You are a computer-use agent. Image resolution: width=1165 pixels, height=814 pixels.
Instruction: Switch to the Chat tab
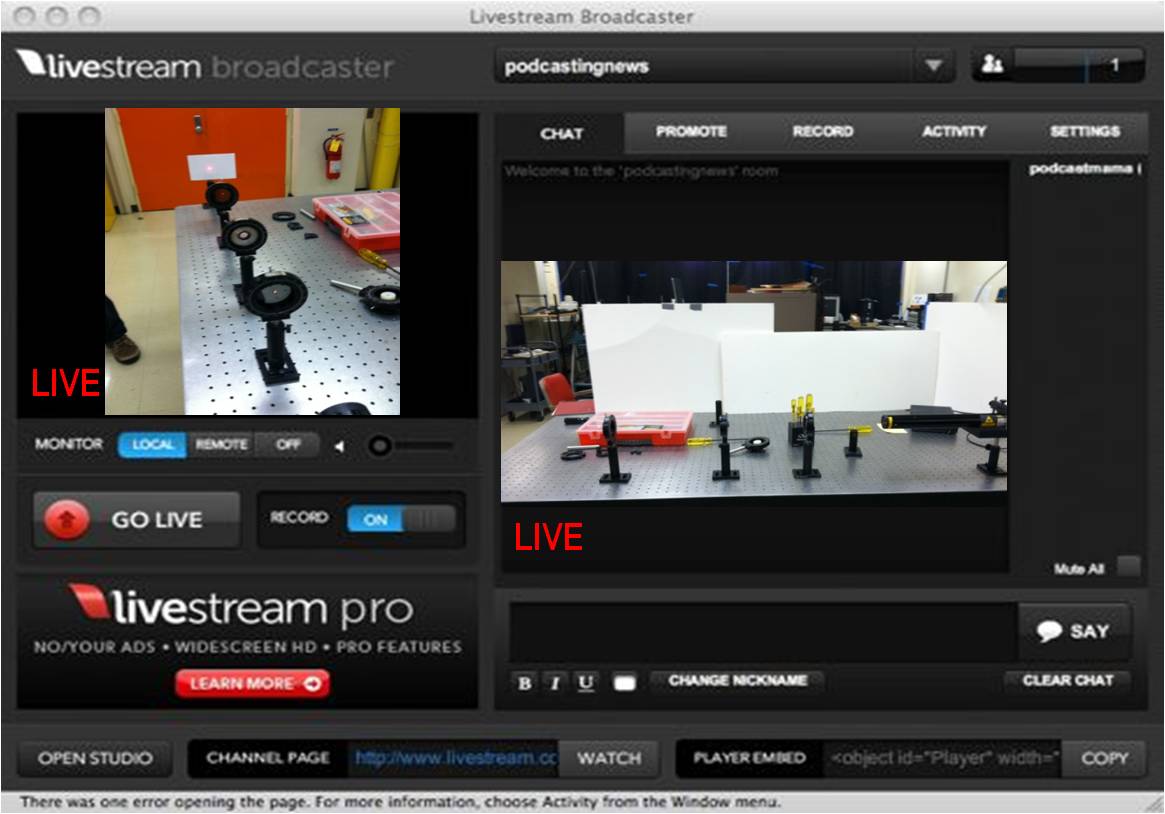[x=561, y=134]
